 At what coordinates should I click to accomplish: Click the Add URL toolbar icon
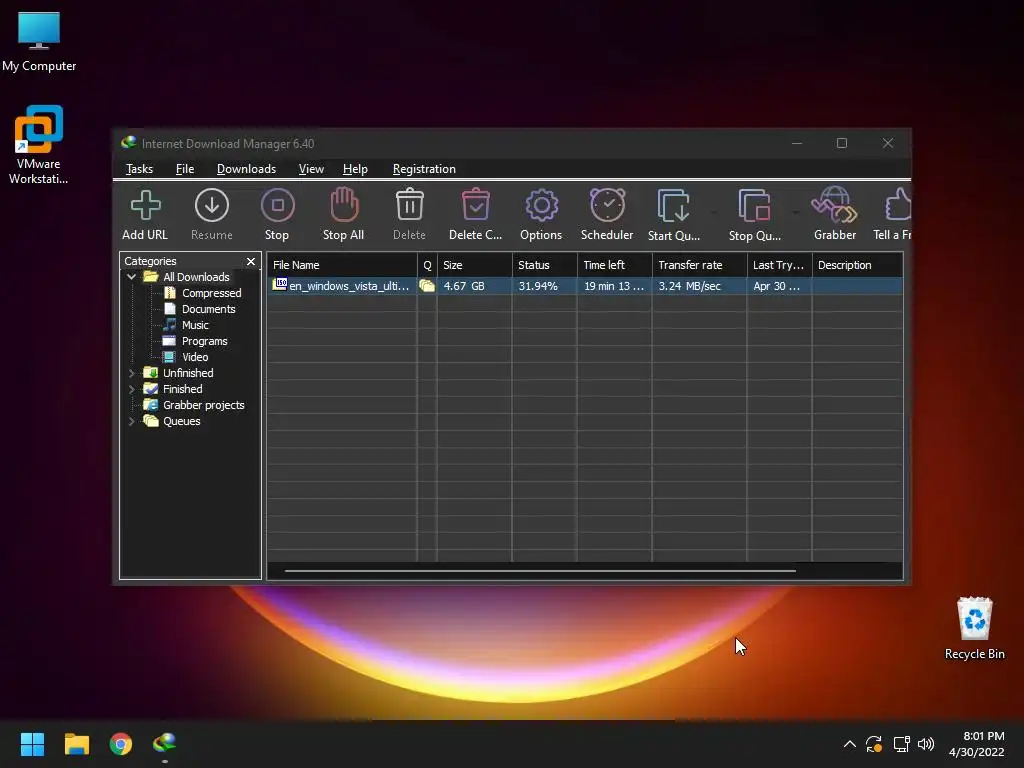point(145,206)
